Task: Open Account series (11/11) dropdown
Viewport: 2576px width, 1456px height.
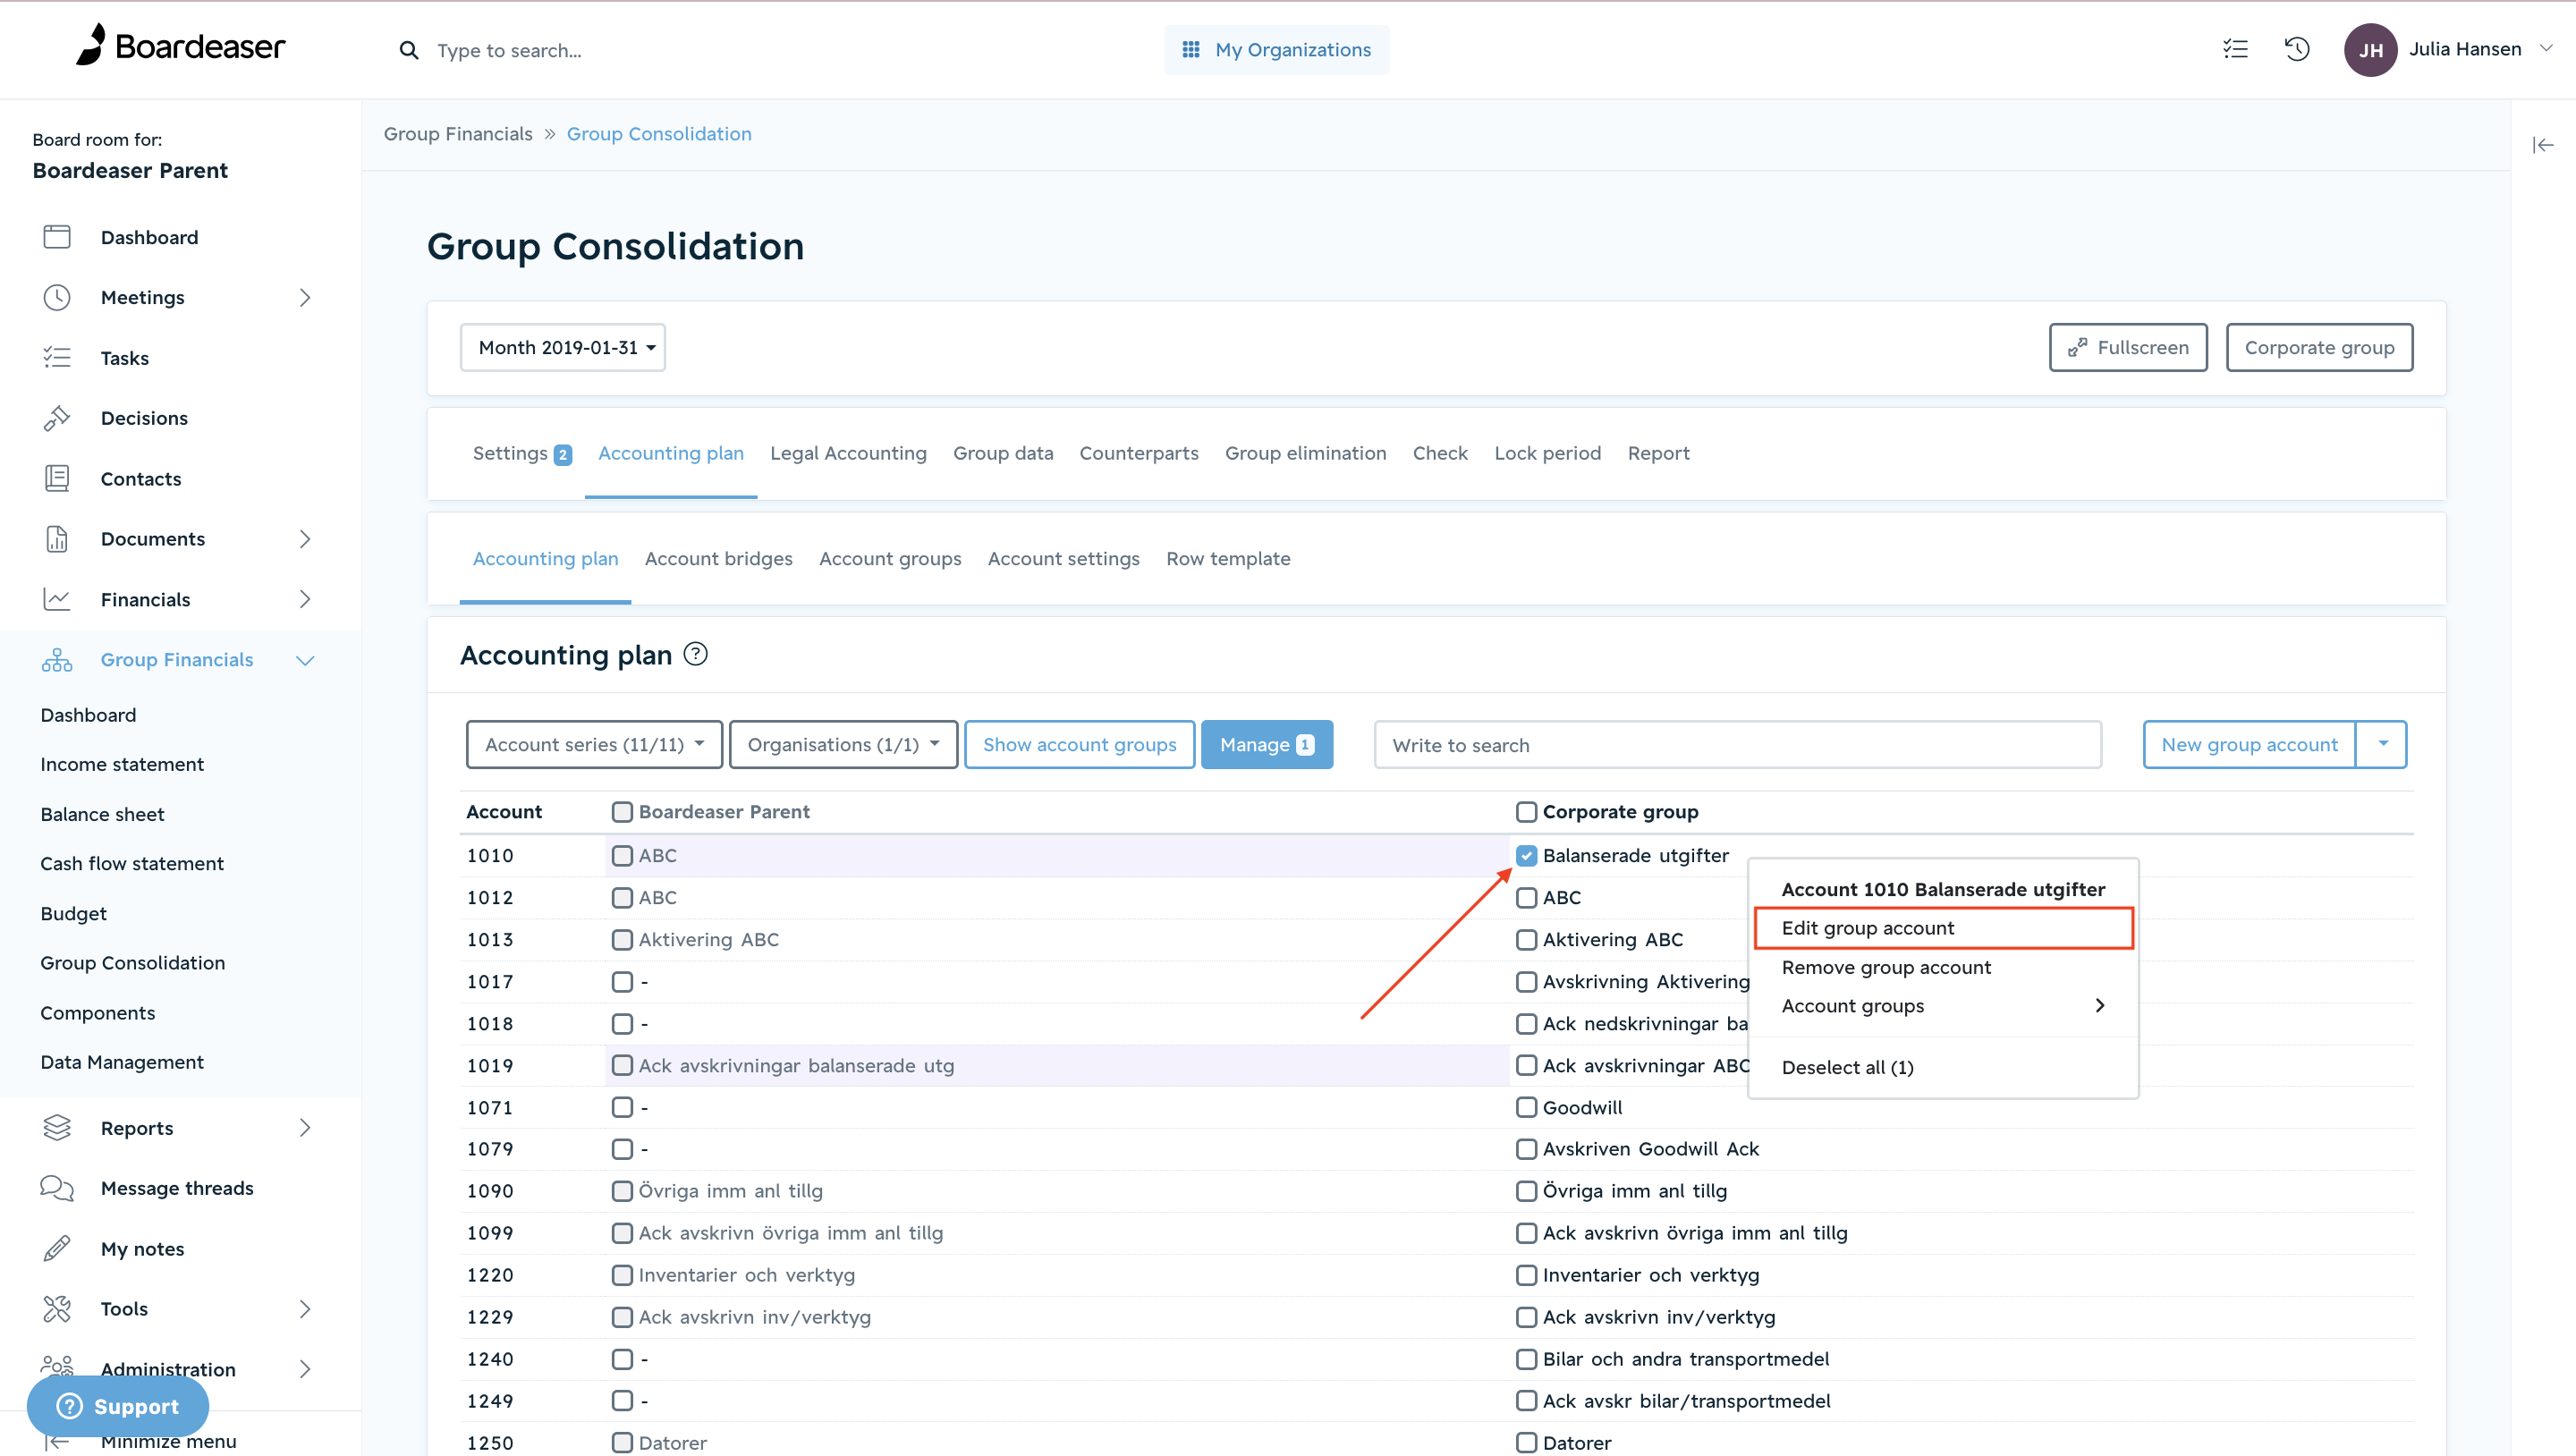Action: [594, 745]
